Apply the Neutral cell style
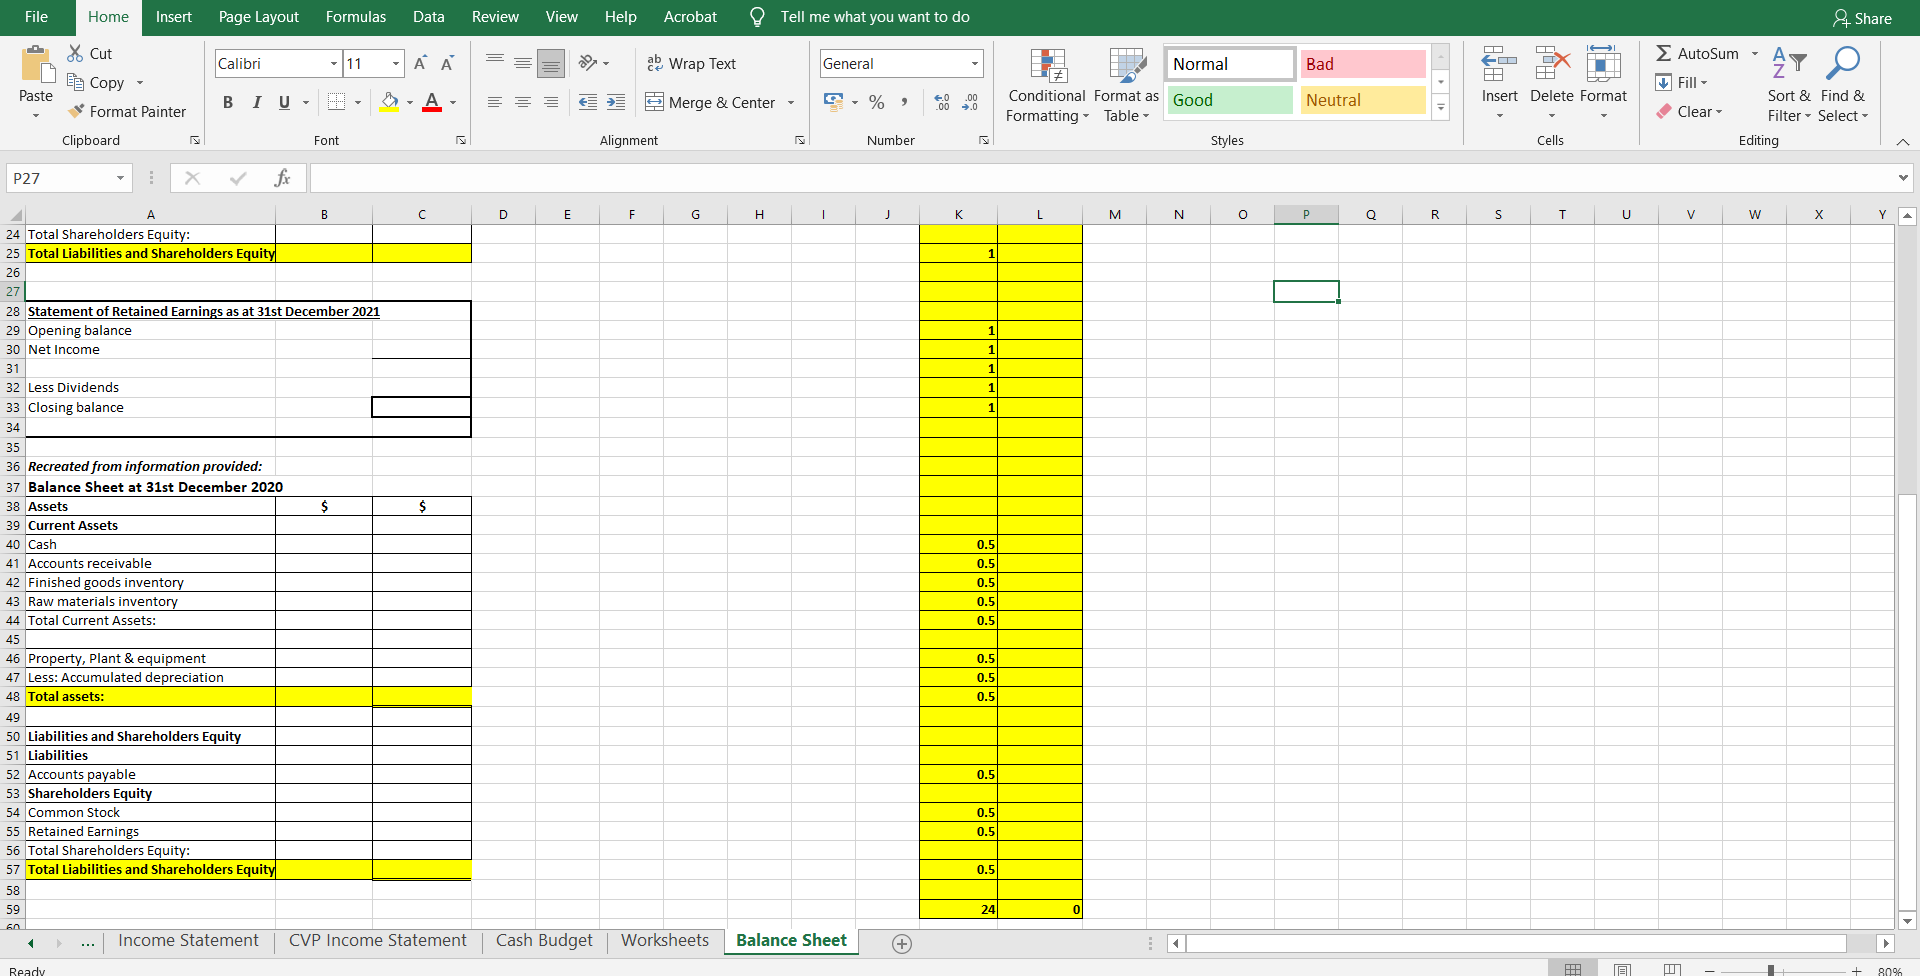Viewport: 1920px width, 976px height. pyautogui.click(x=1363, y=100)
